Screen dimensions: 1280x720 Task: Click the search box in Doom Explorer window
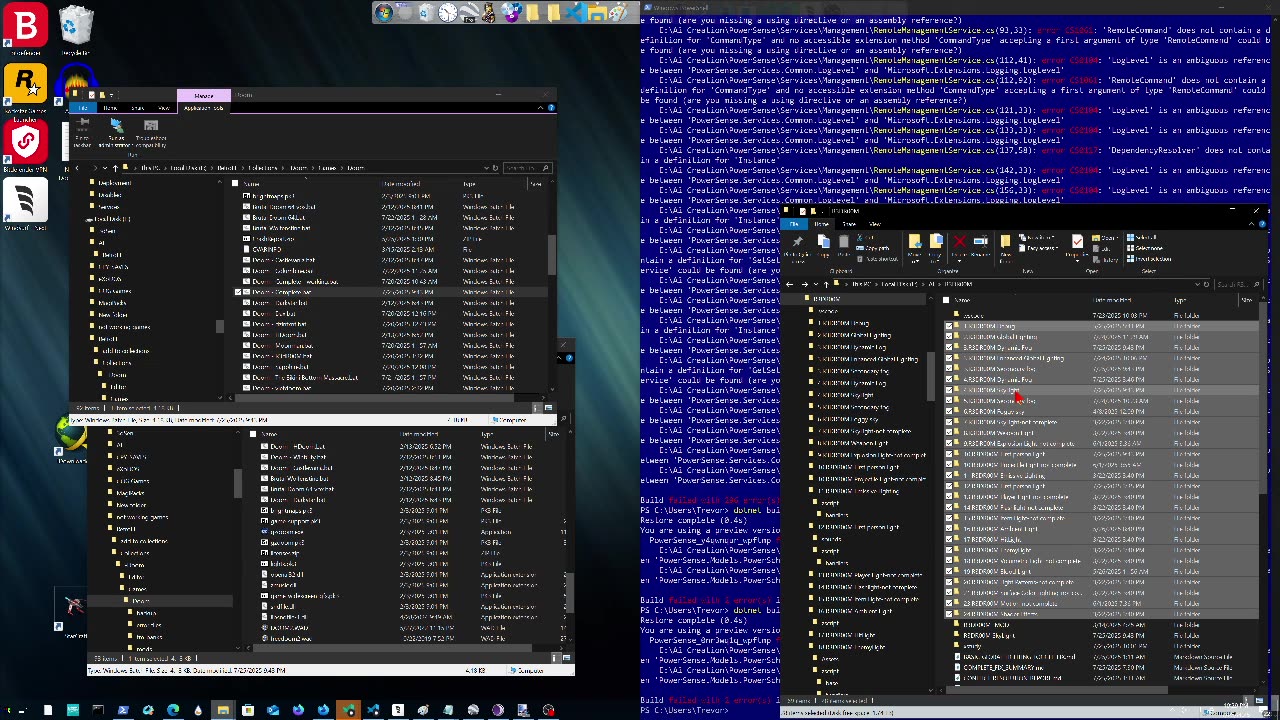coord(526,168)
